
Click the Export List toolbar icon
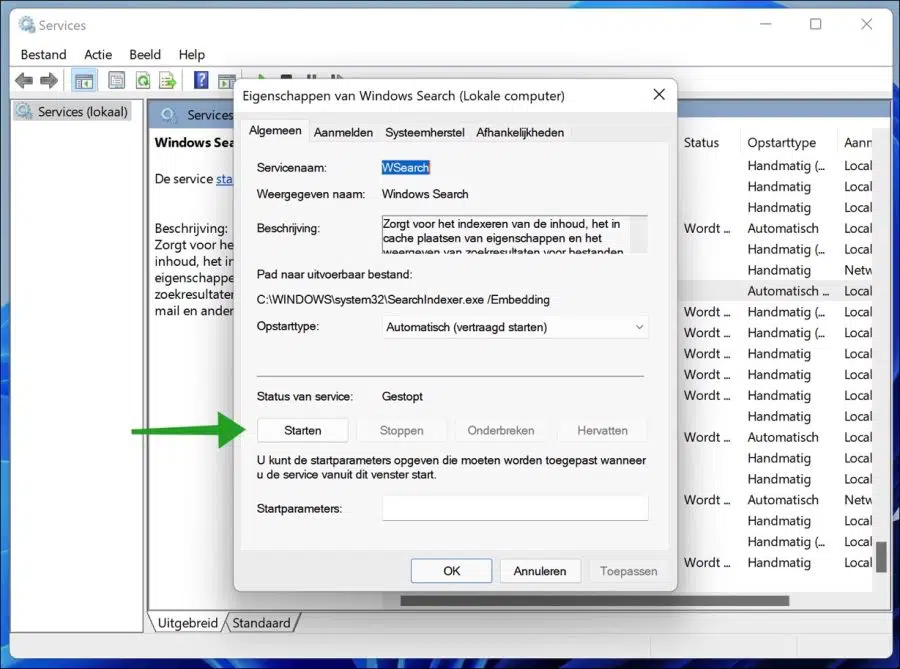[x=168, y=80]
